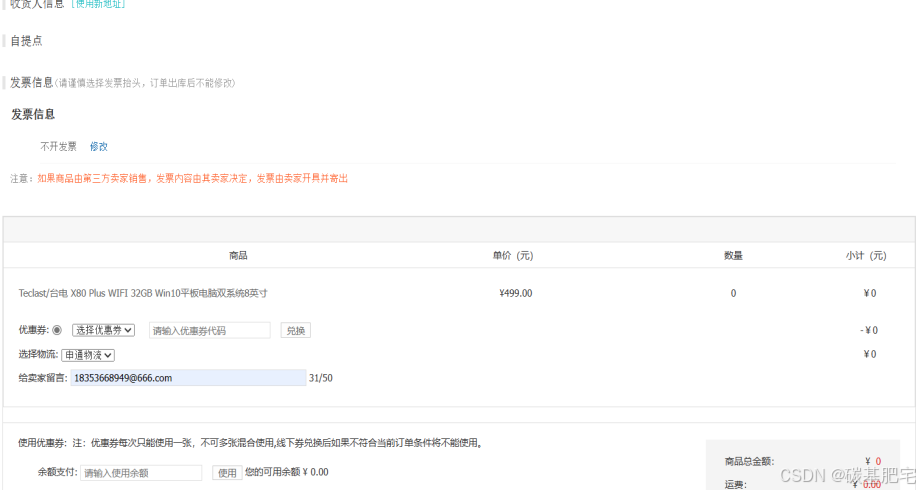Click the 使用 balance button

[x=227, y=473]
